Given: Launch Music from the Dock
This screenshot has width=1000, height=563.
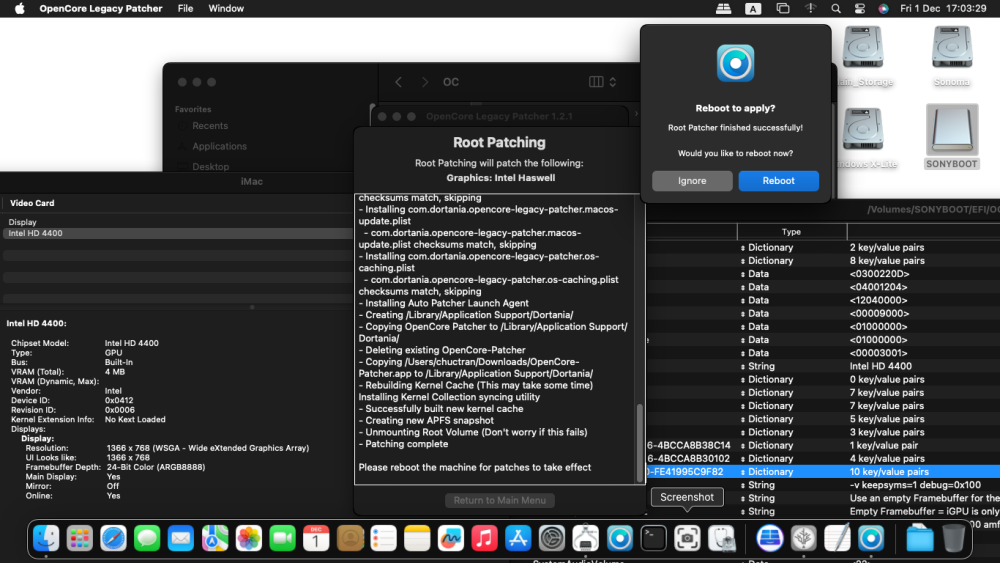Looking at the screenshot, I should click(485, 539).
